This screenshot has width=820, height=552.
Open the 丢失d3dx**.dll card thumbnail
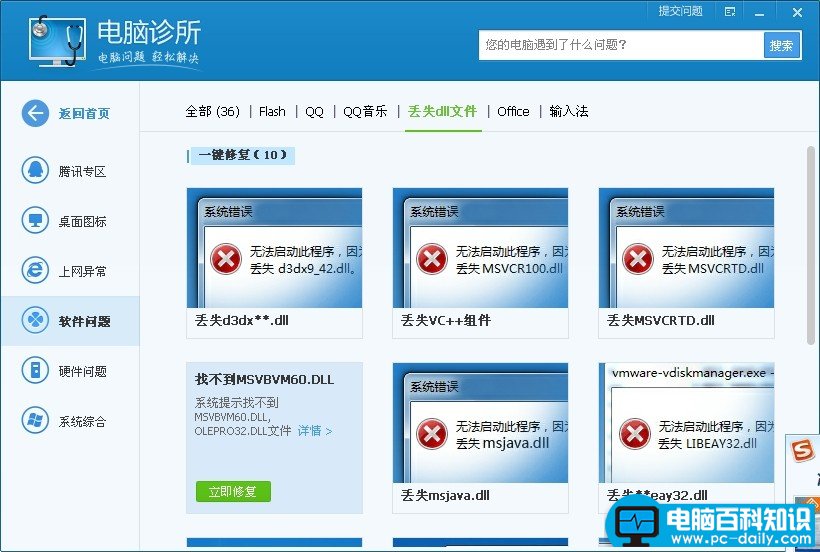pyautogui.click(x=275, y=248)
